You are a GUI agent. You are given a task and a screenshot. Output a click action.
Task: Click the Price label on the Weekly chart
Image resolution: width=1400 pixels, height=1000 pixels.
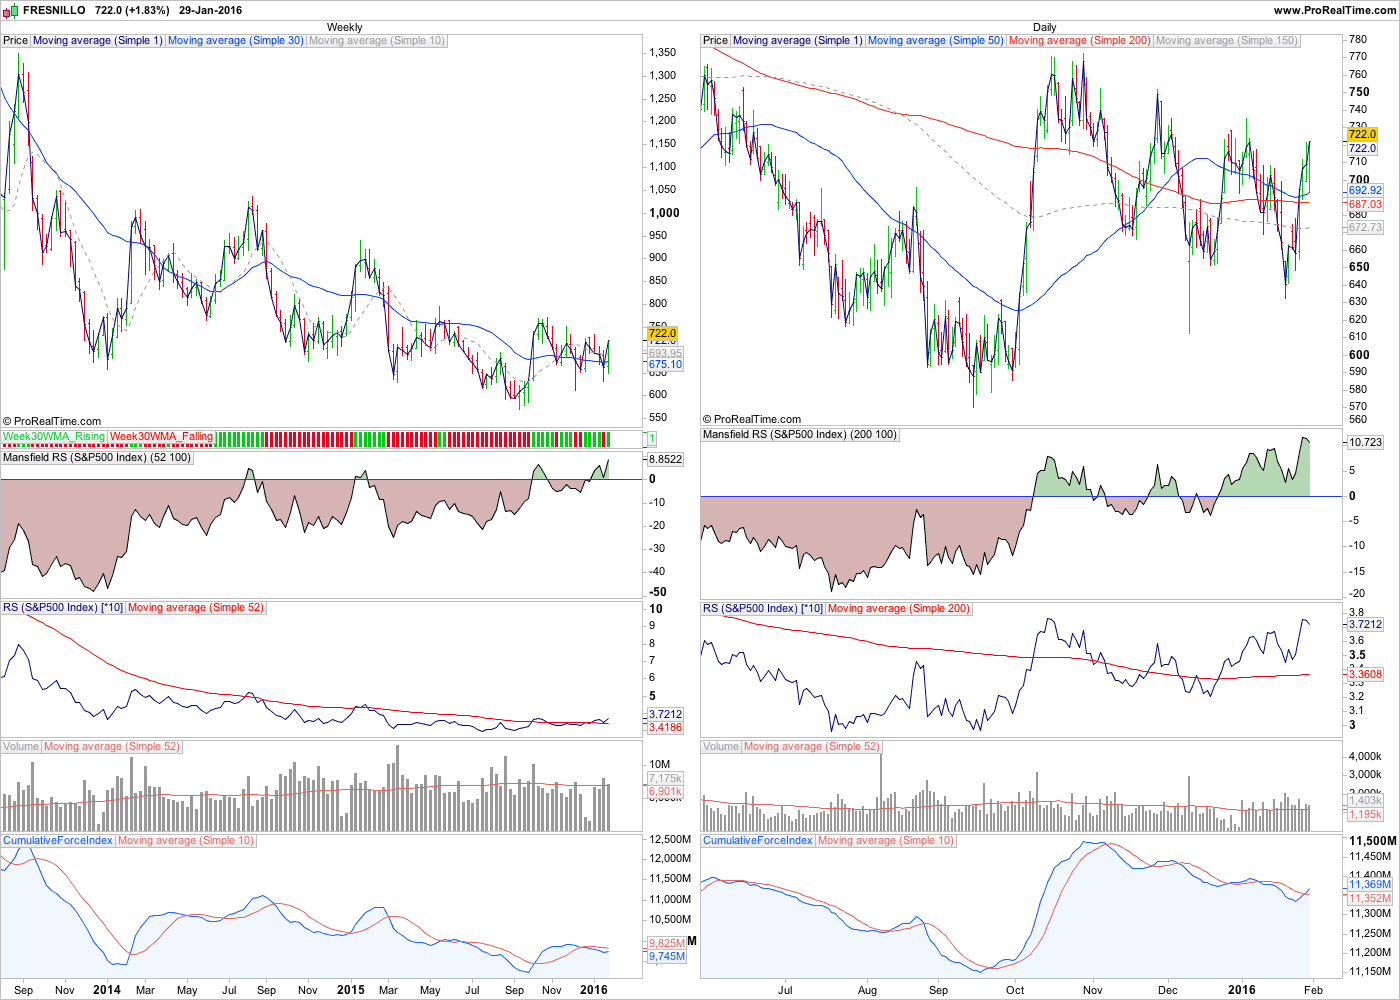click(16, 41)
